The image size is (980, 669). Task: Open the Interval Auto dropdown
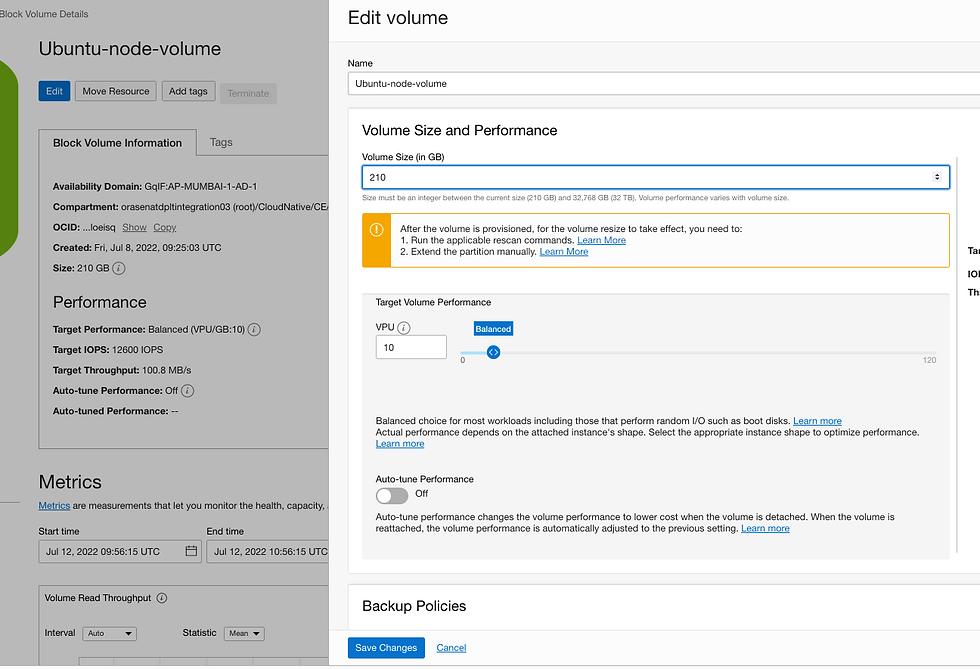click(110, 634)
